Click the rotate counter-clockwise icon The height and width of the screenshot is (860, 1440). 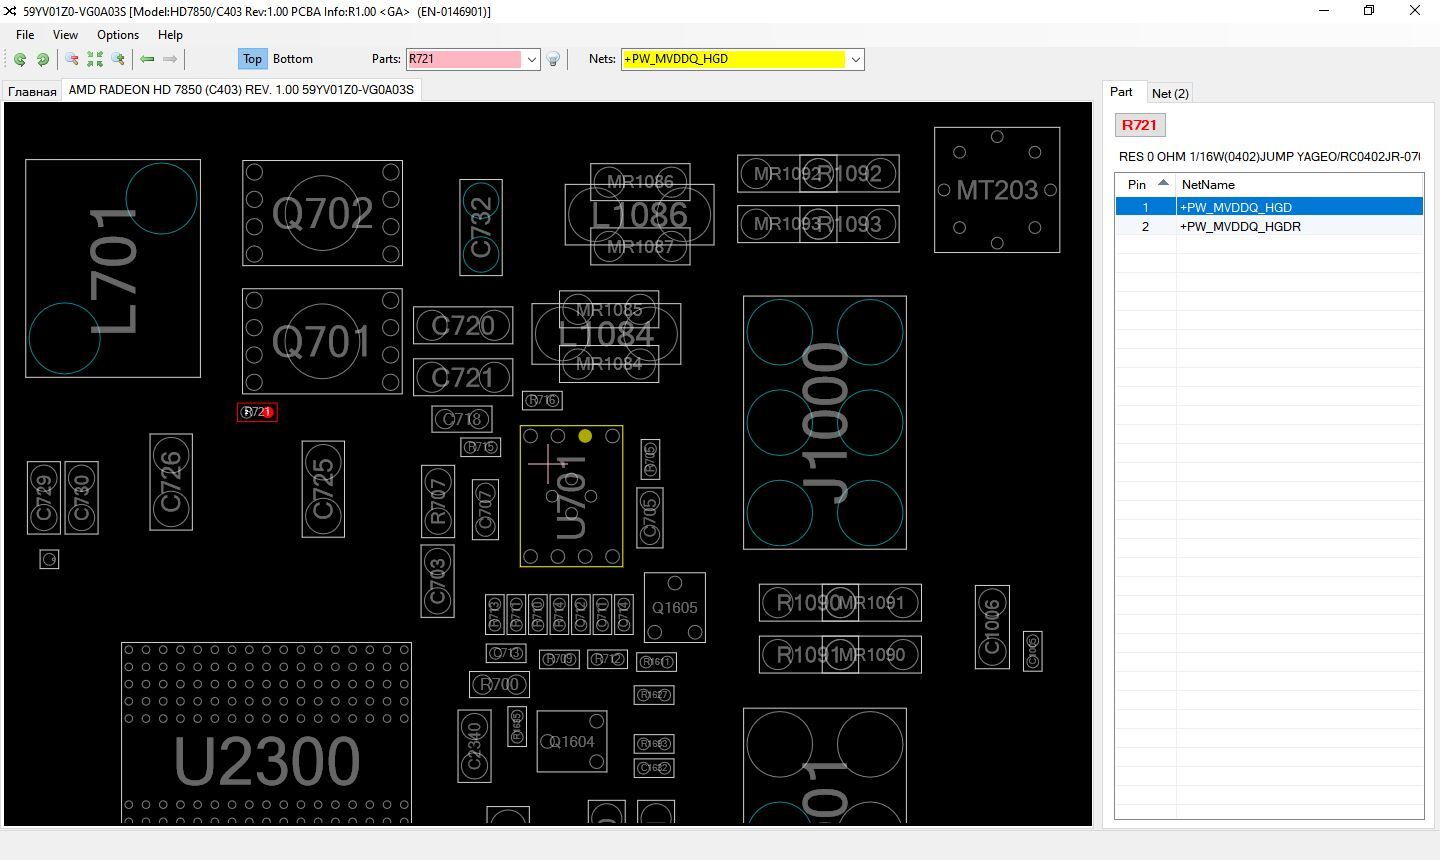20,59
